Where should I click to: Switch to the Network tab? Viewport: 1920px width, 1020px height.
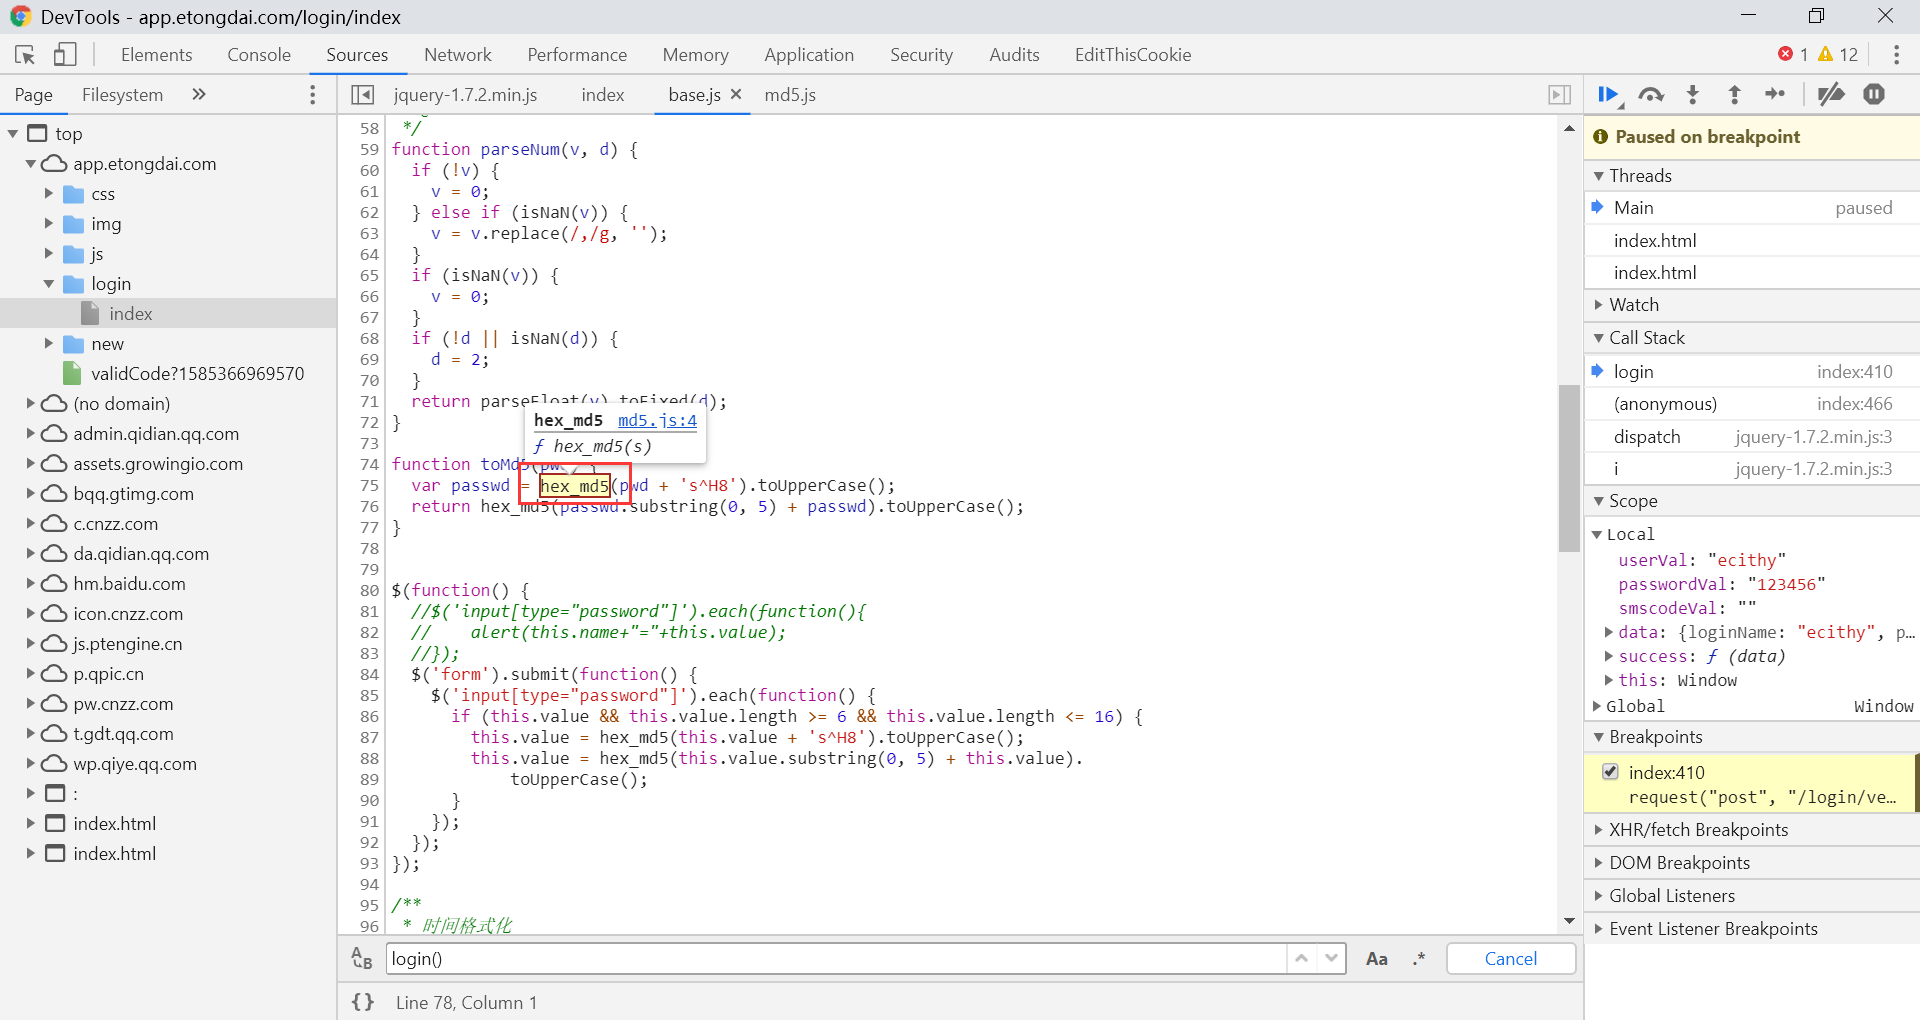[x=457, y=55]
